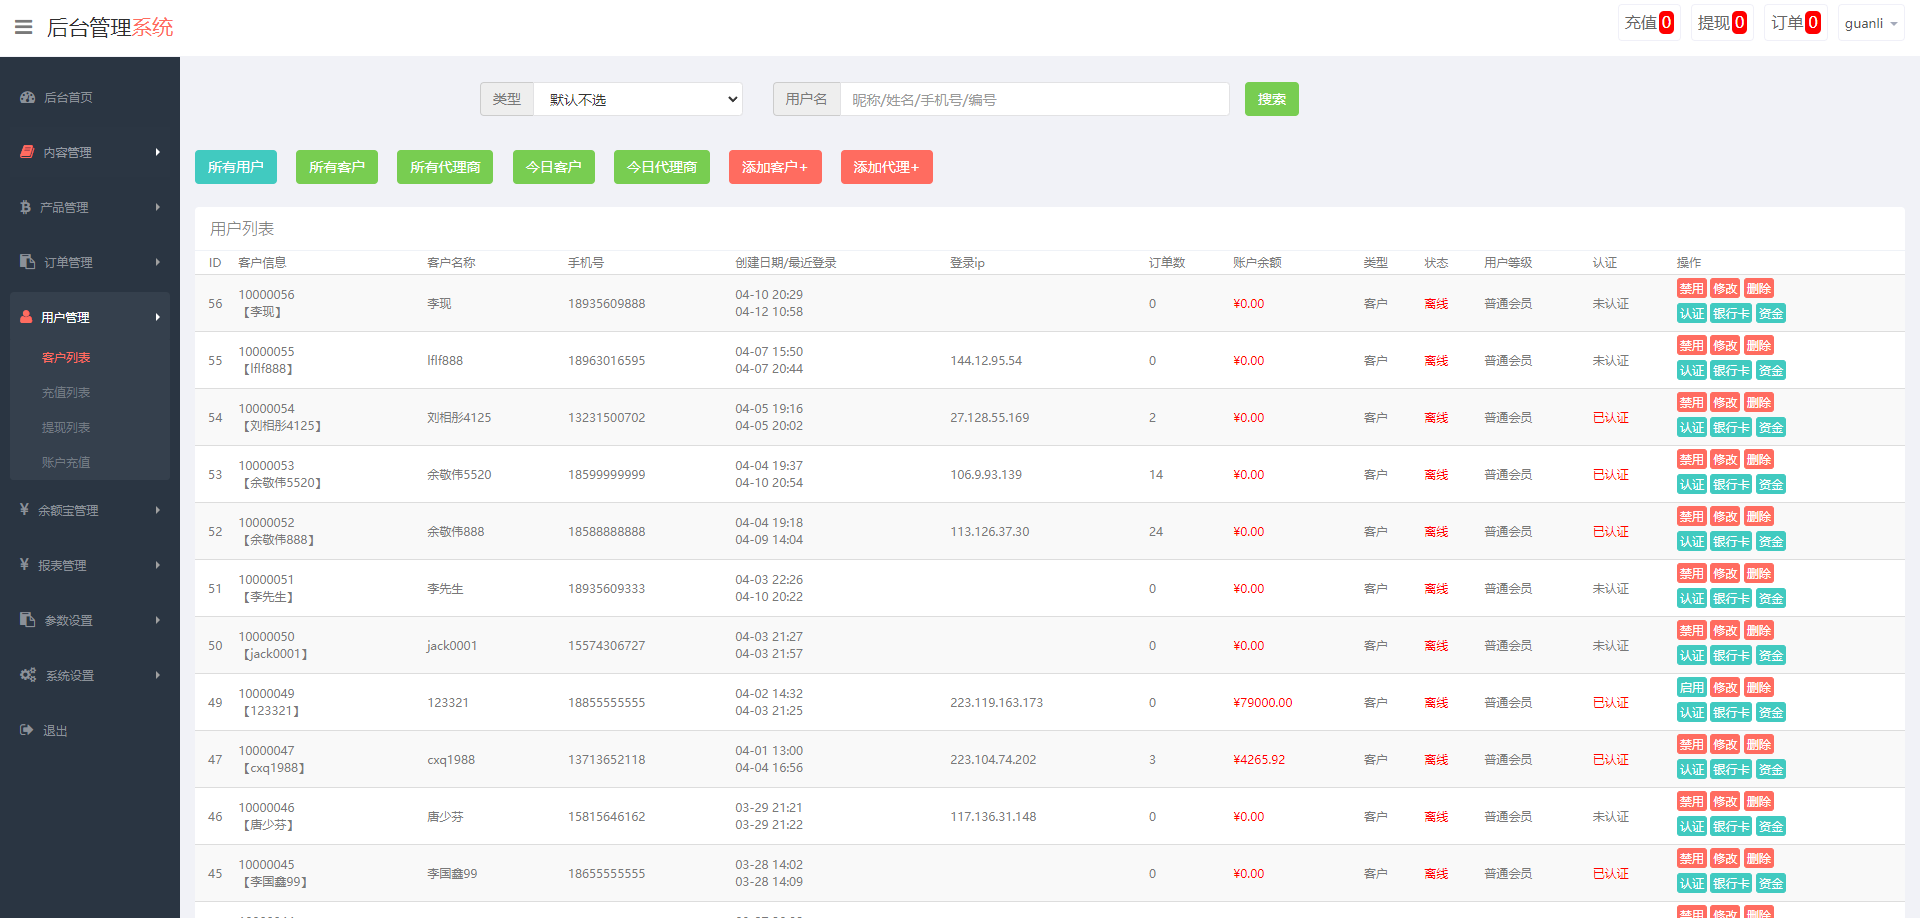Image resolution: width=1920 pixels, height=918 pixels.
Task: Click the yen icon for 报表管理
Action: (x=24, y=565)
